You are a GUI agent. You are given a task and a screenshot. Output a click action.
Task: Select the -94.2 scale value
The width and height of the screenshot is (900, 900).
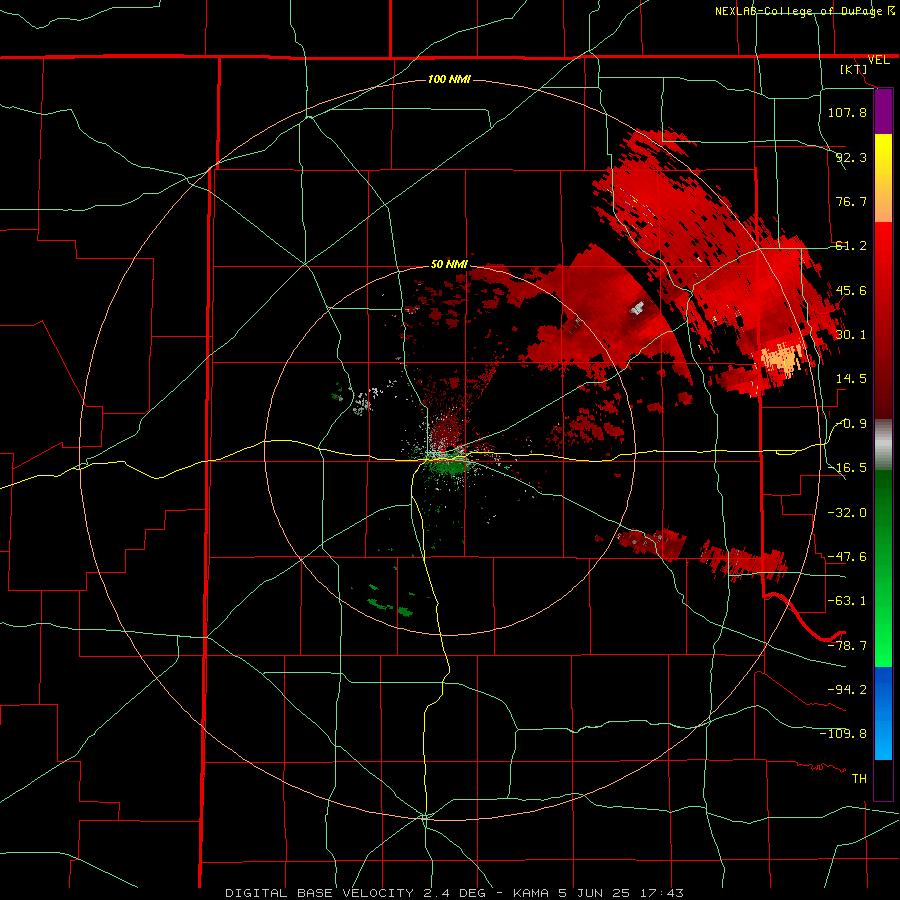click(x=847, y=689)
